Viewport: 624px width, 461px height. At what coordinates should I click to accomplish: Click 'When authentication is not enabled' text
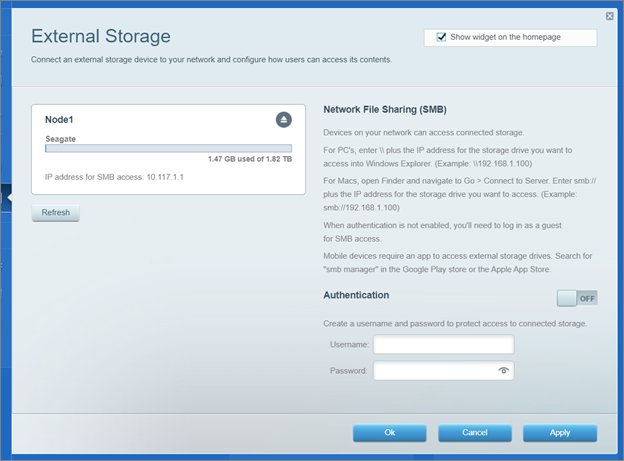tap(442, 232)
